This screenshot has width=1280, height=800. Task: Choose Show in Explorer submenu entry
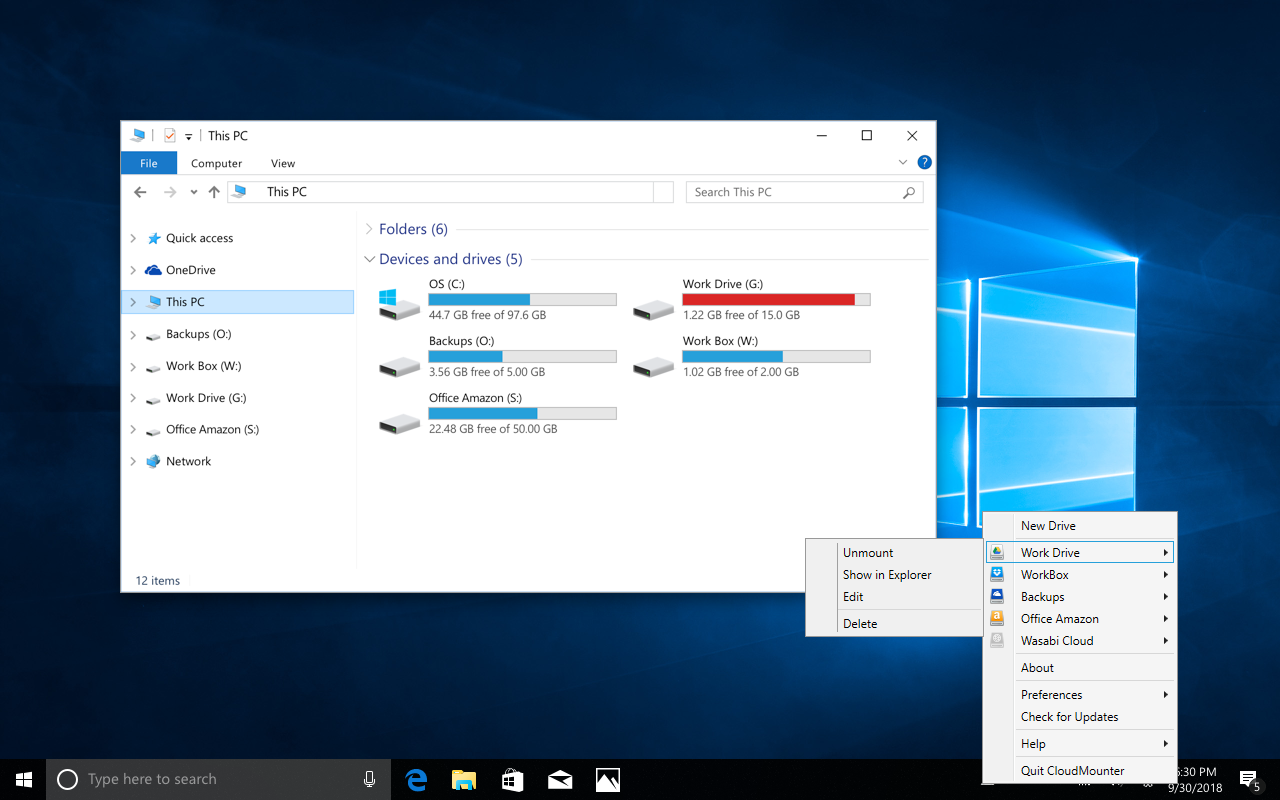pos(886,575)
